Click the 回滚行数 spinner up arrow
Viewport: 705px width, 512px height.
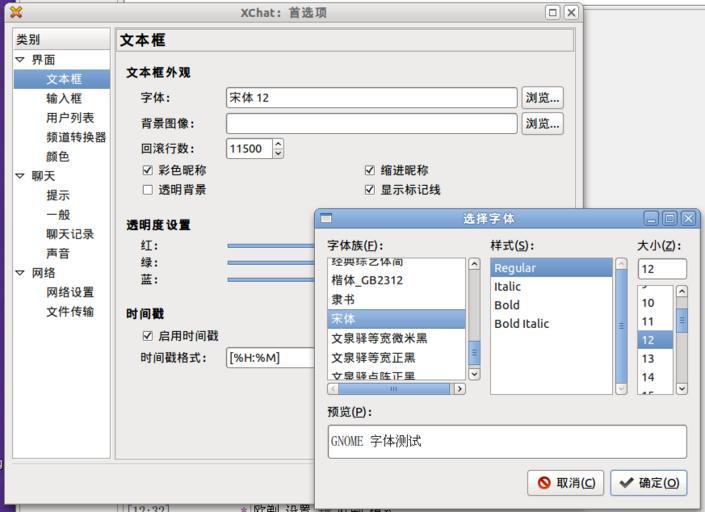coord(278,144)
